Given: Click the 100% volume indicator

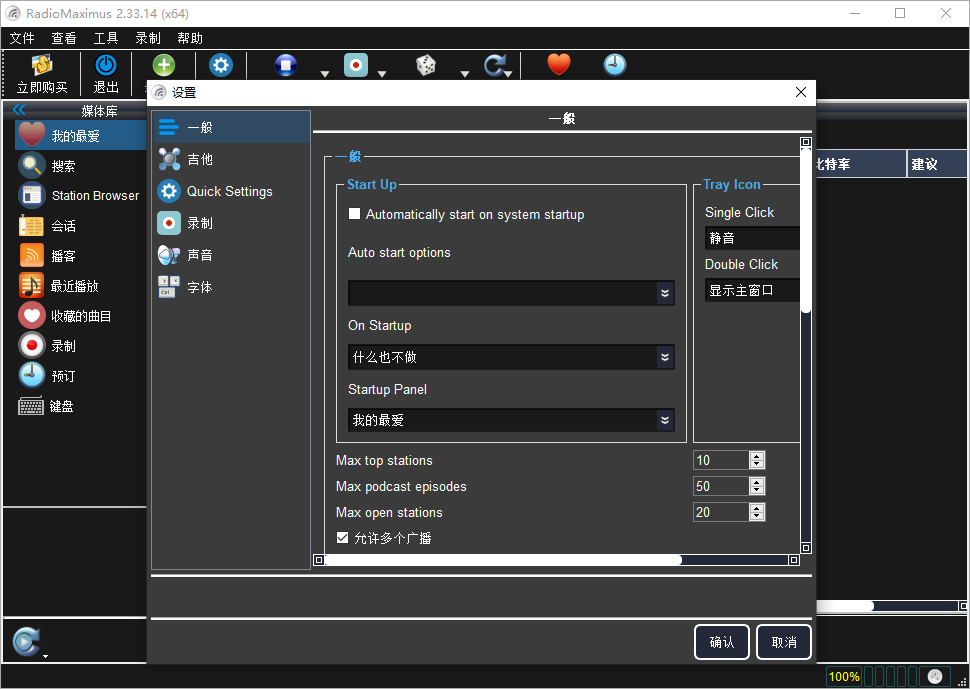Looking at the screenshot, I should coord(844,676).
